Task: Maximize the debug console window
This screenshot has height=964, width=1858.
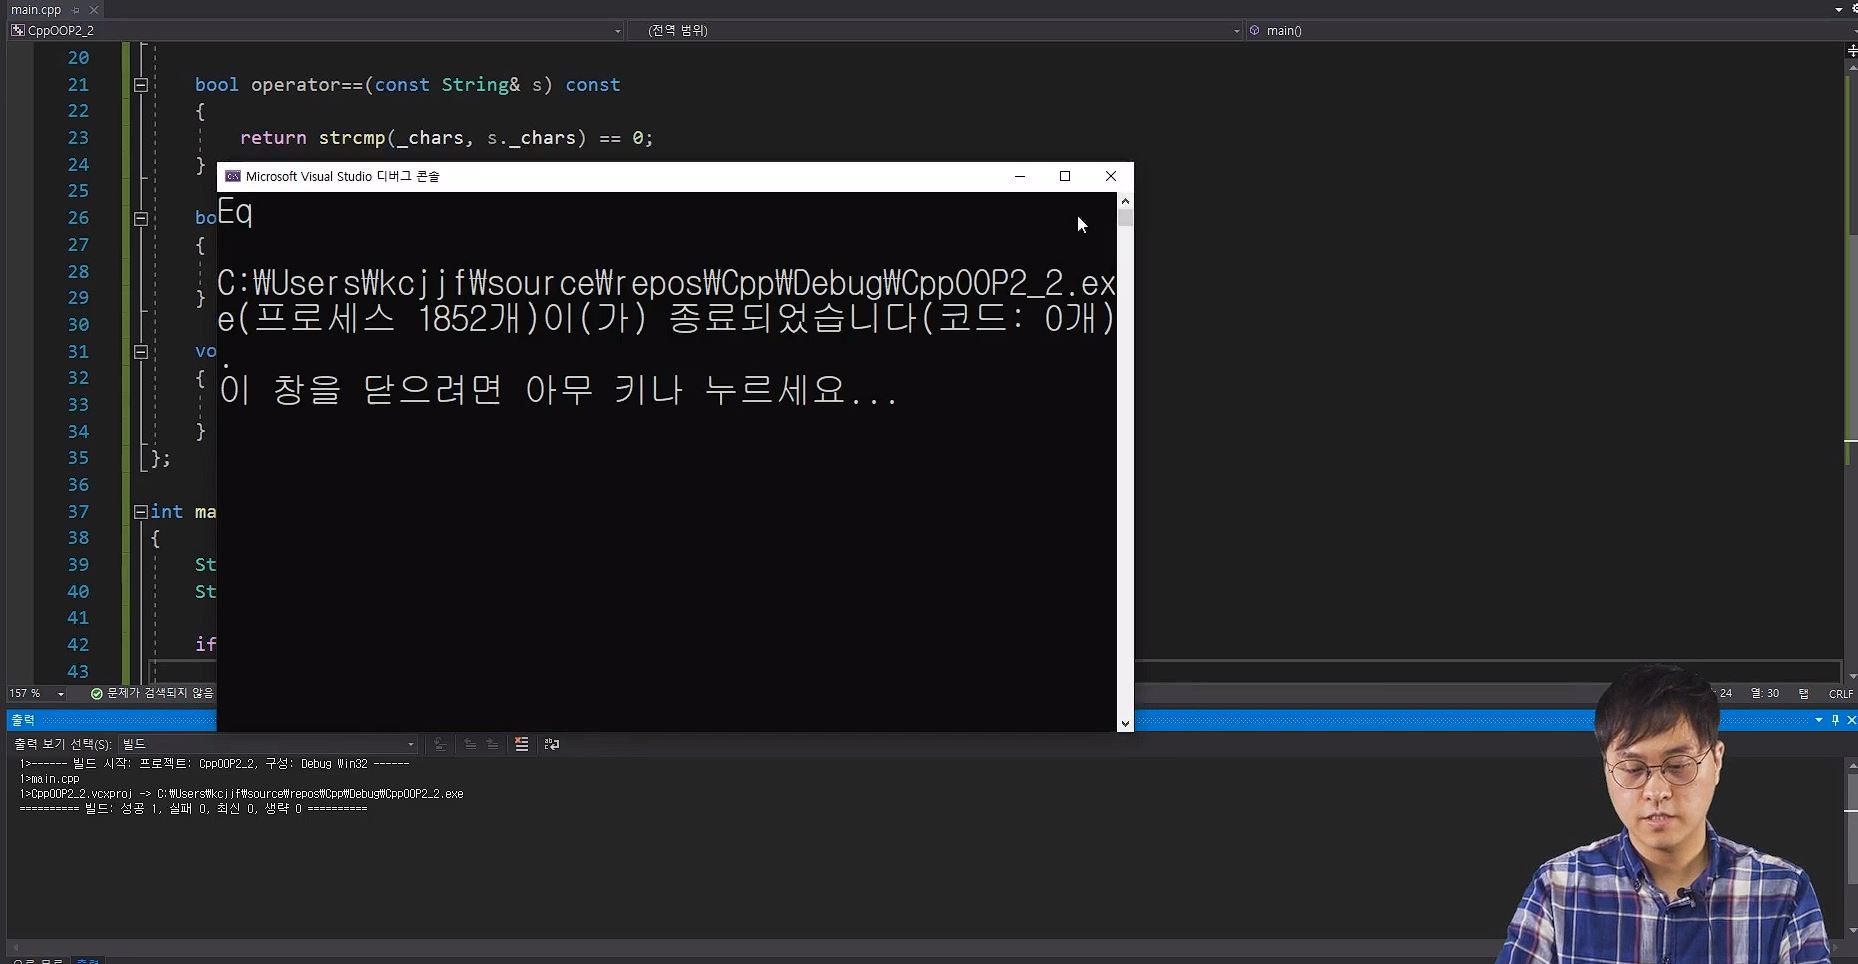Action: click(x=1065, y=176)
